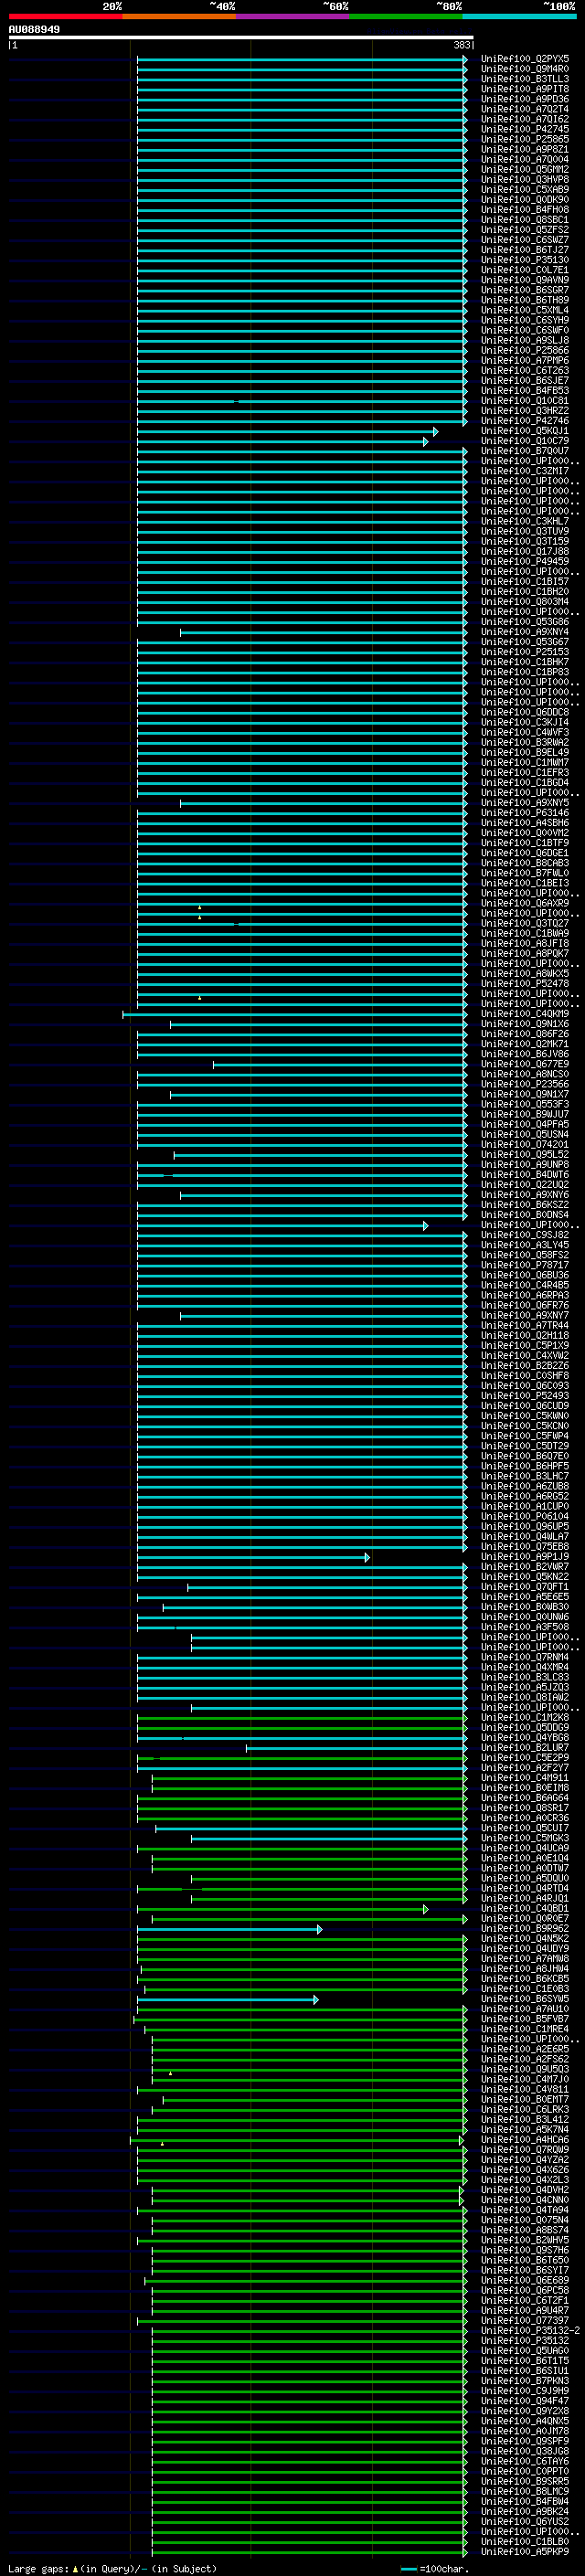585x2576 pixels.
Task: Open hit UniRef100_P23566
Action: coord(525,1084)
